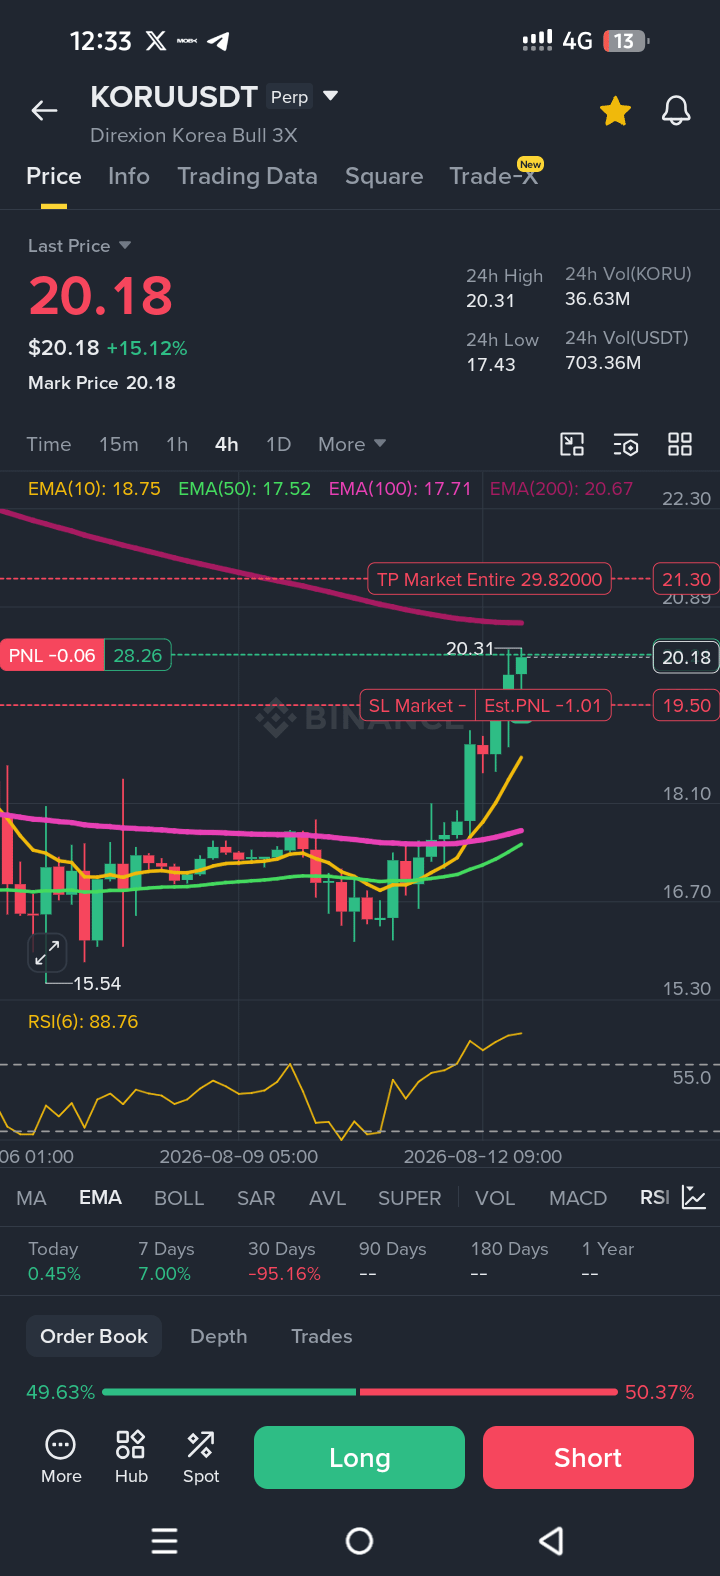Go to the Square tab
The image size is (720, 1576).
pos(384,176)
